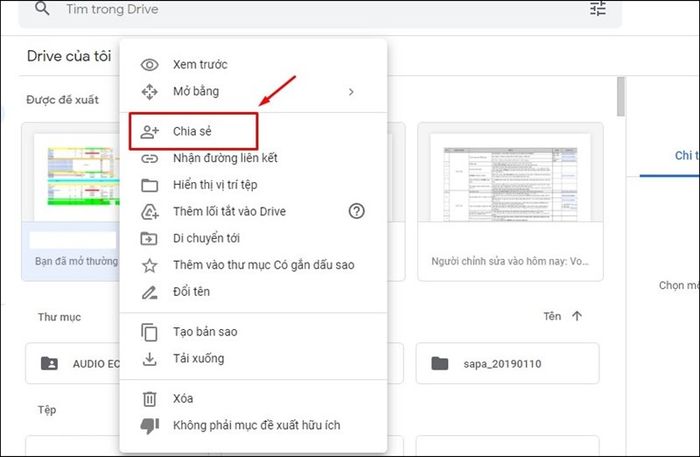Image resolution: width=700 pixels, height=457 pixels.
Task: Click the Drive shortcut icon beside Thêm lối tắt
Action: [150, 212]
